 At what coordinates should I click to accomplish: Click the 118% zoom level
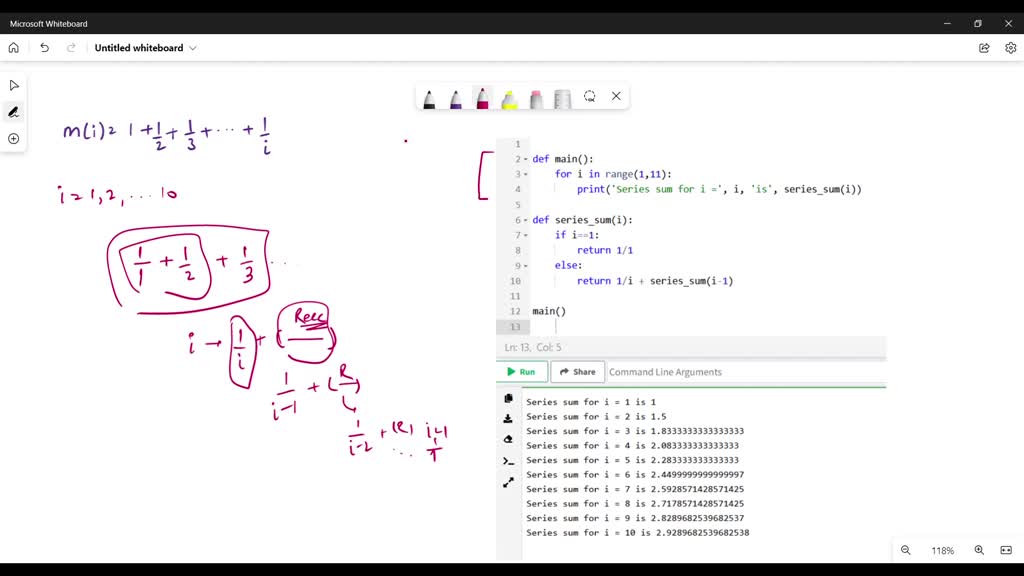point(942,551)
